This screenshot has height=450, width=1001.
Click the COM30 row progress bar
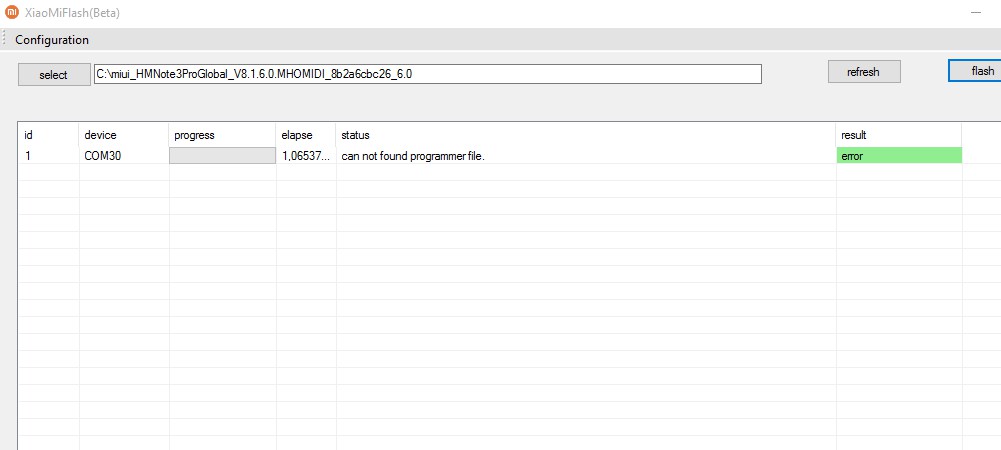222,156
